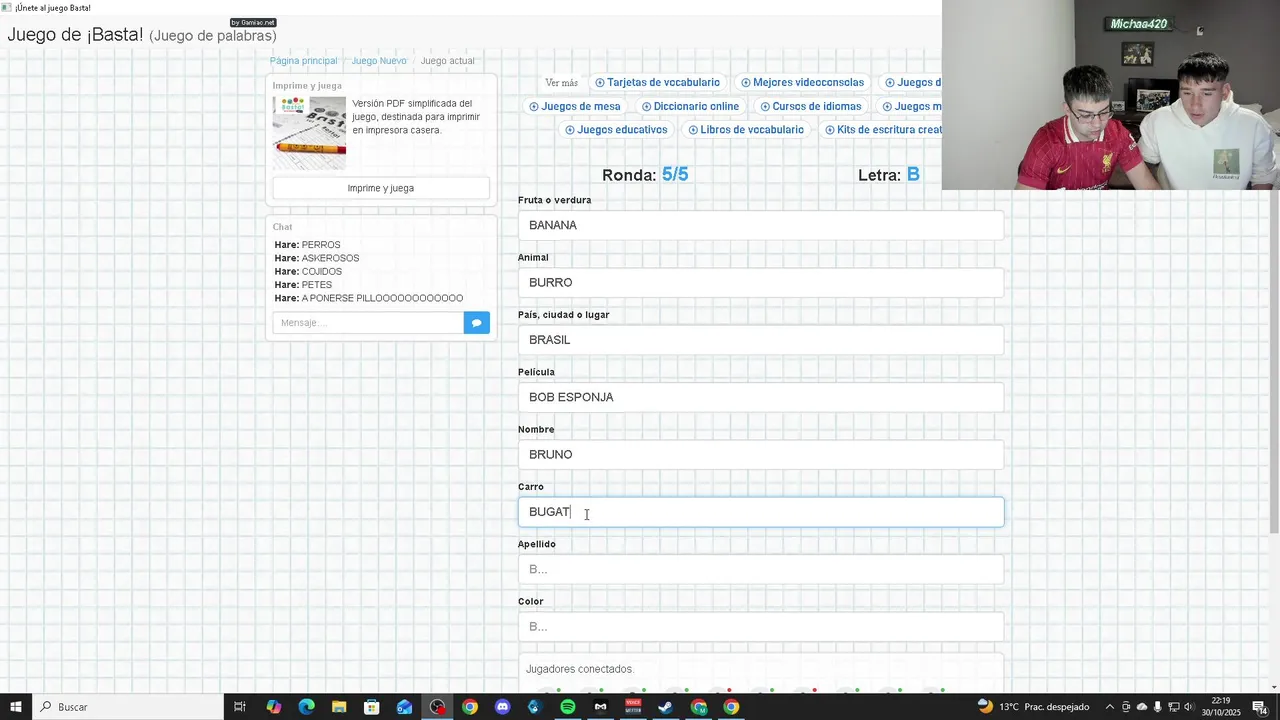Open first Chrome icon after OBS
The width and height of the screenshot is (1280, 720).
[470, 707]
